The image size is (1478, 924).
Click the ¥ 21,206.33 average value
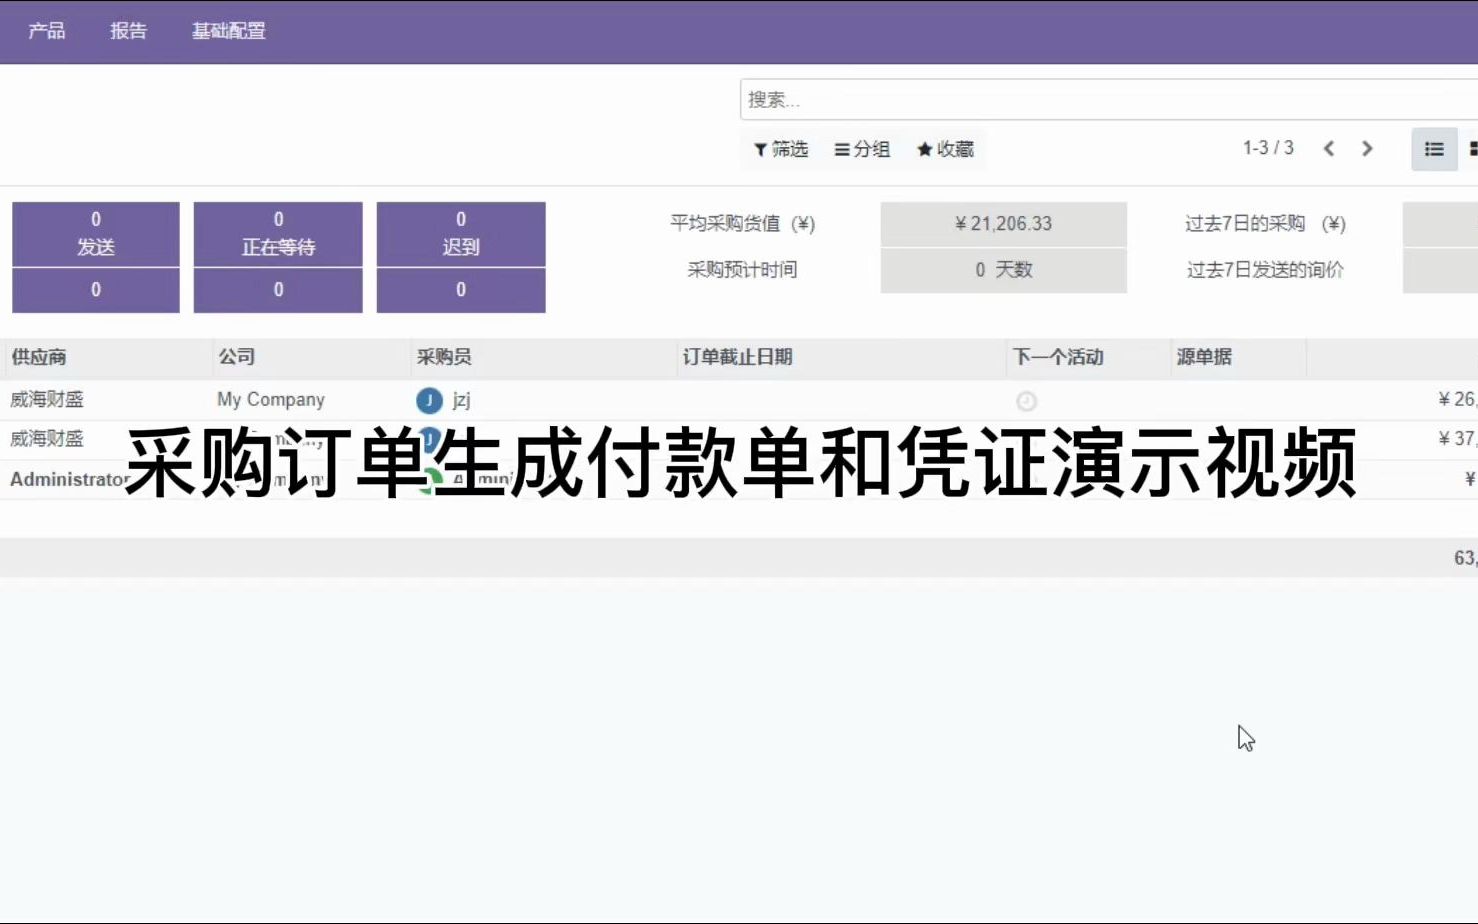1003,224
